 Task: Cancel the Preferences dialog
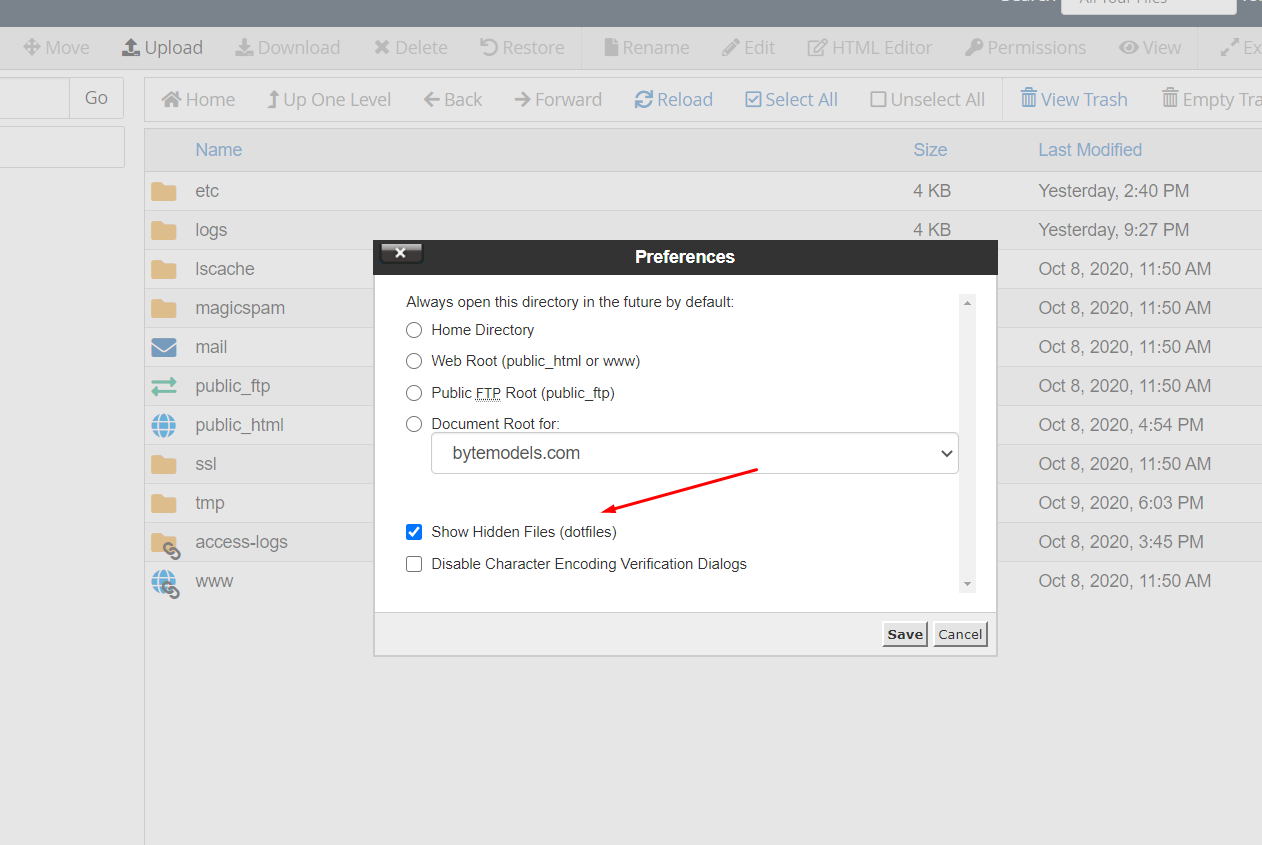(x=960, y=634)
